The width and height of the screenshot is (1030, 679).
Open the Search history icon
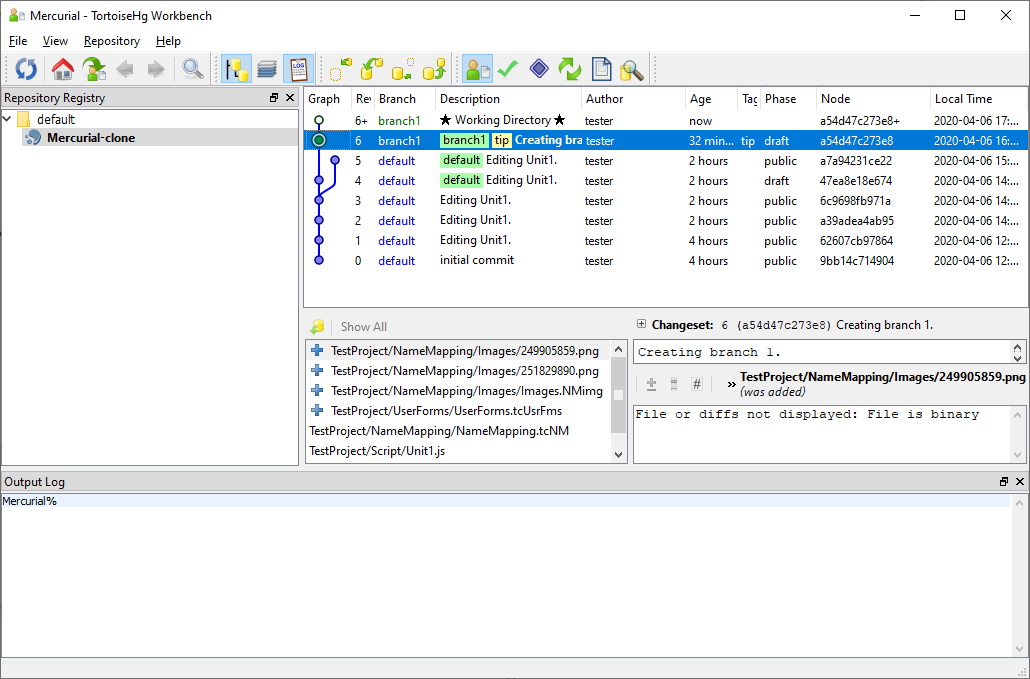click(631, 69)
